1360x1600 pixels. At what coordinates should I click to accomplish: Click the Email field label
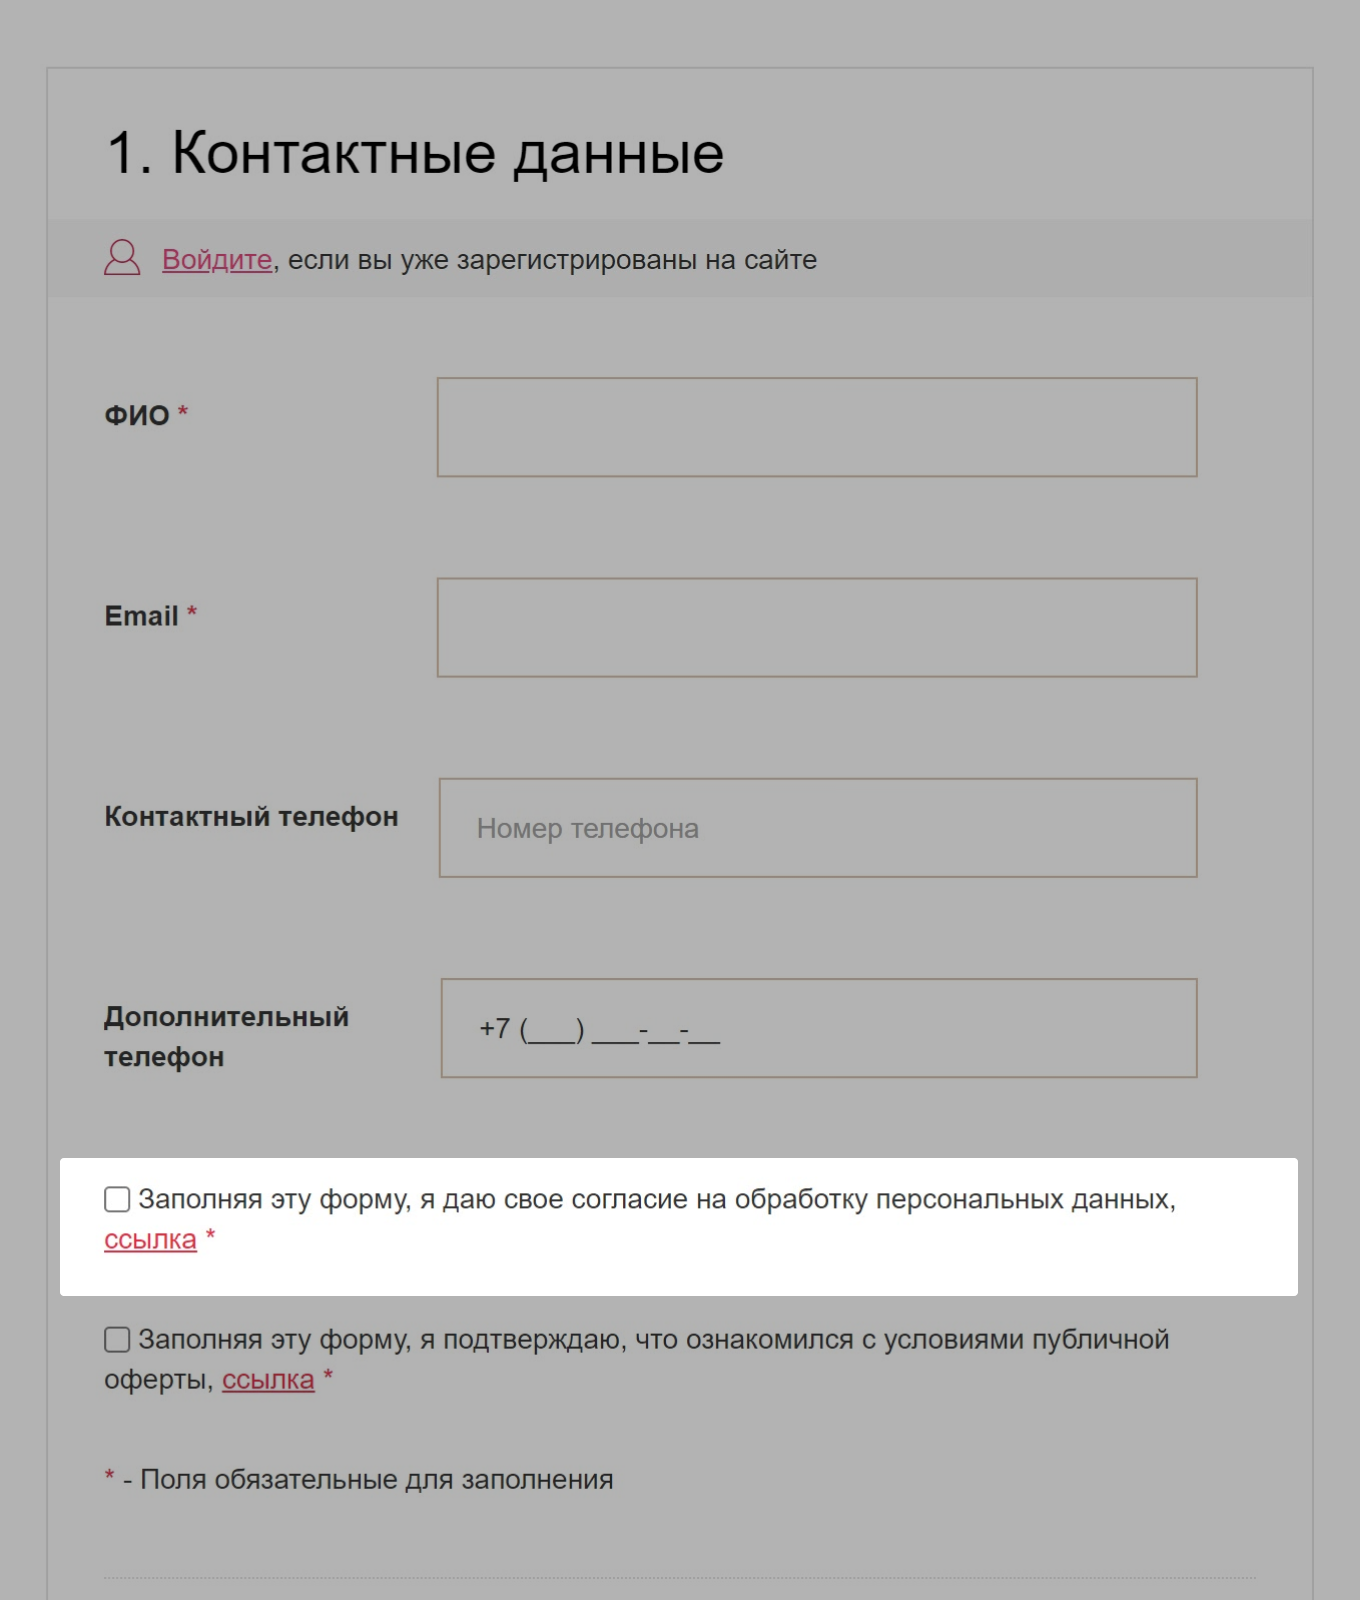tap(141, 616)
